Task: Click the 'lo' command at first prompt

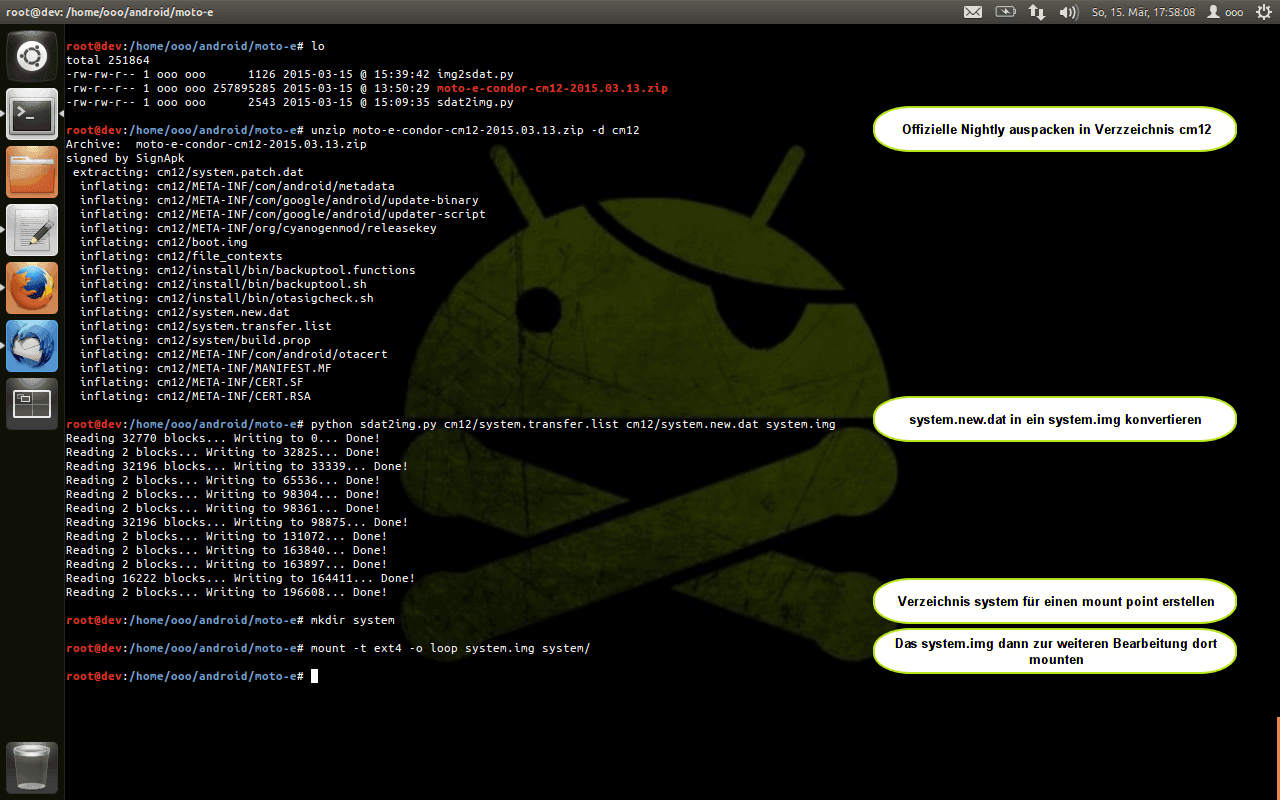Action: [x=318, y=46]
